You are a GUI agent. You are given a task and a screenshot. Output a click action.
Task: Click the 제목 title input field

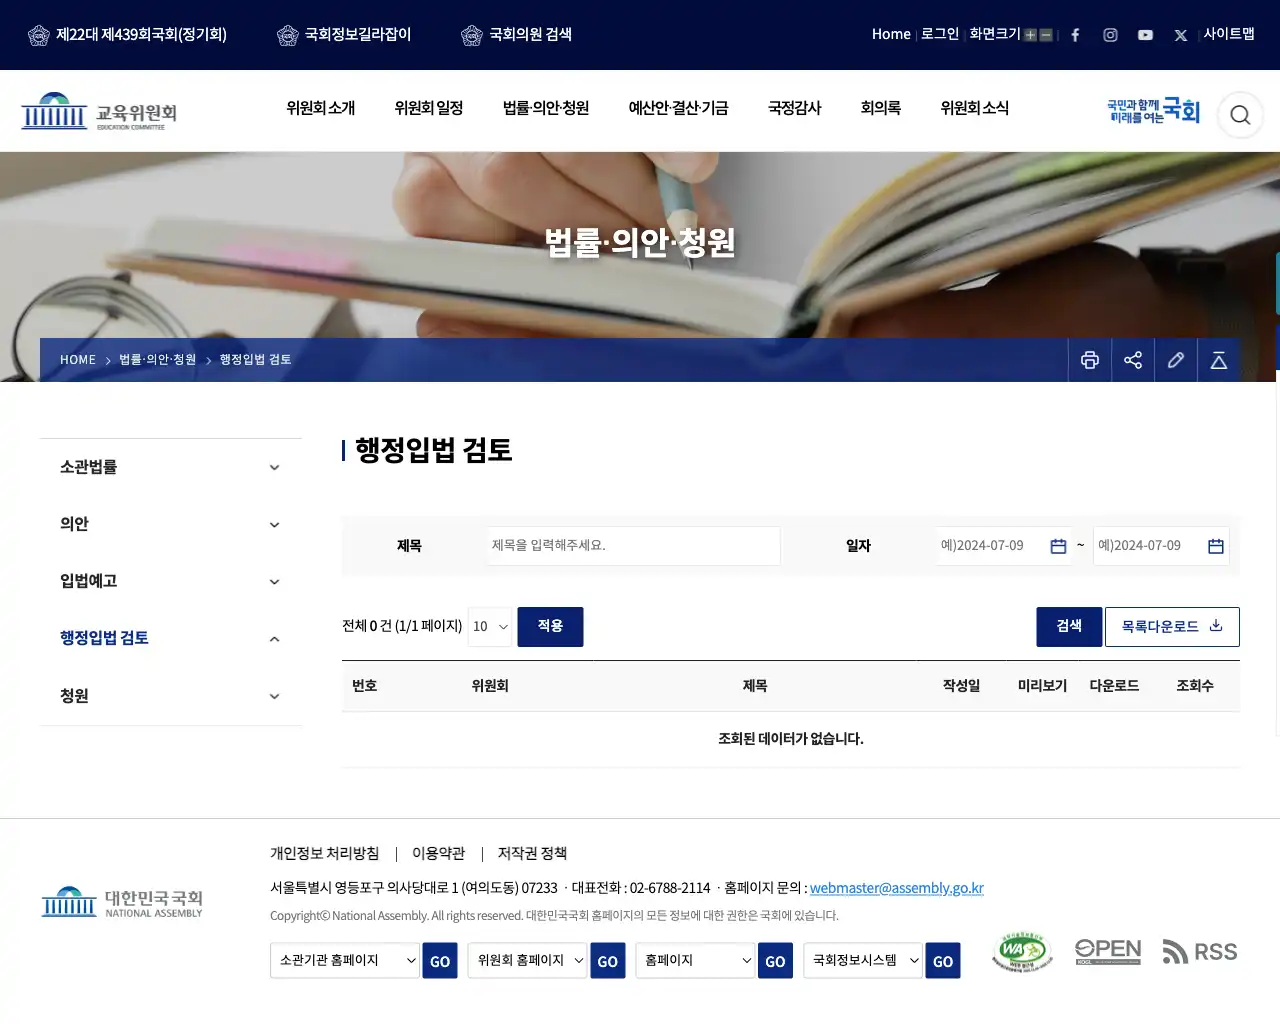(x=634, y=546)
